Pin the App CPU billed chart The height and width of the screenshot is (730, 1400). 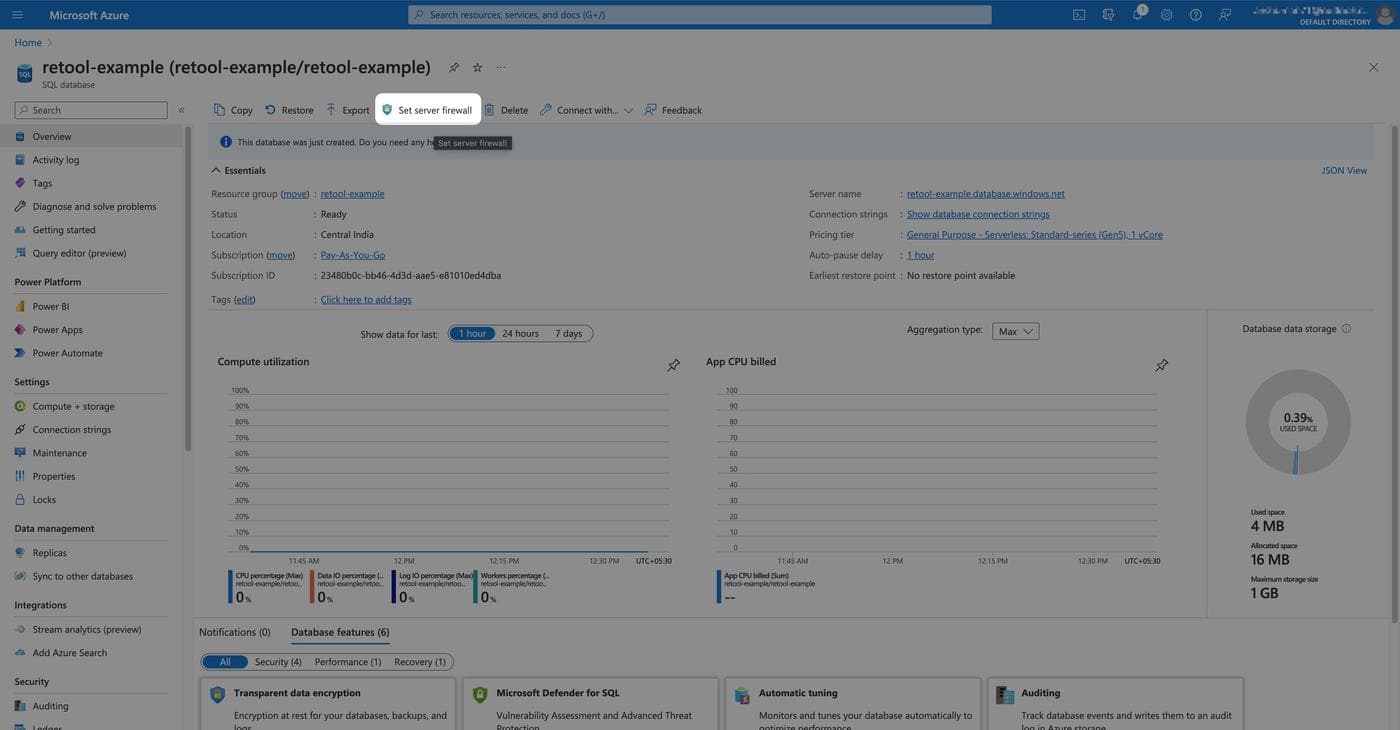1161,366
